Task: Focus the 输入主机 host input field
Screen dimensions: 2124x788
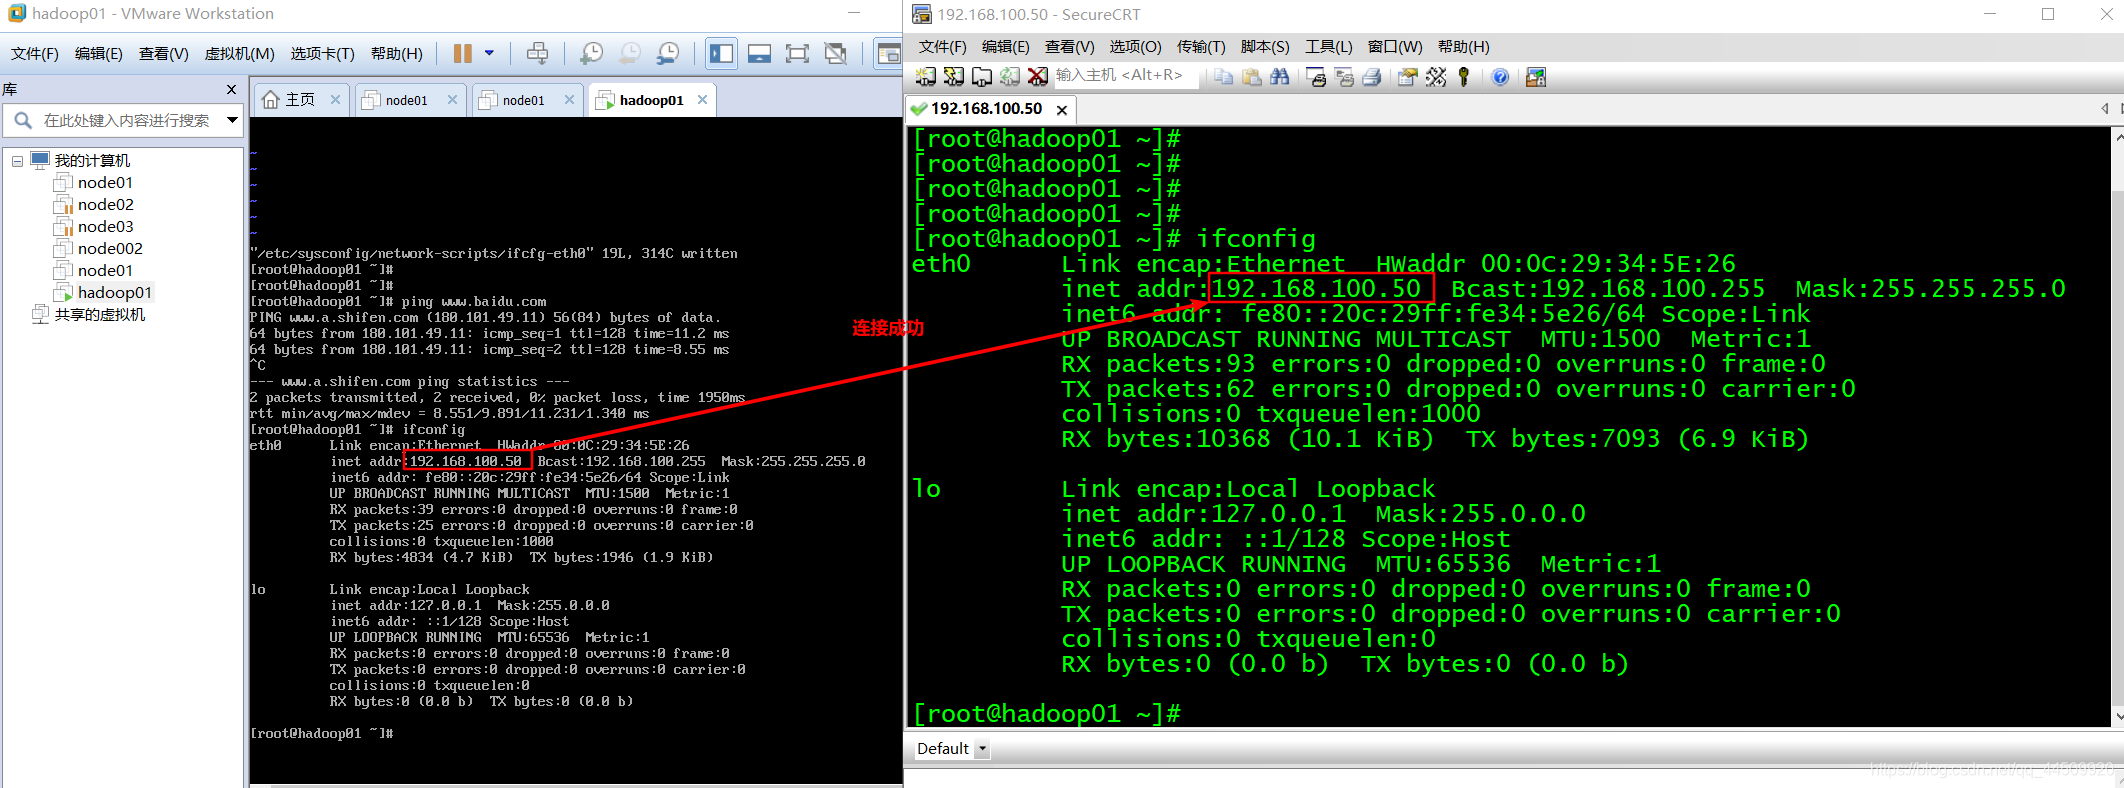Action: [x=1125, y=76]
